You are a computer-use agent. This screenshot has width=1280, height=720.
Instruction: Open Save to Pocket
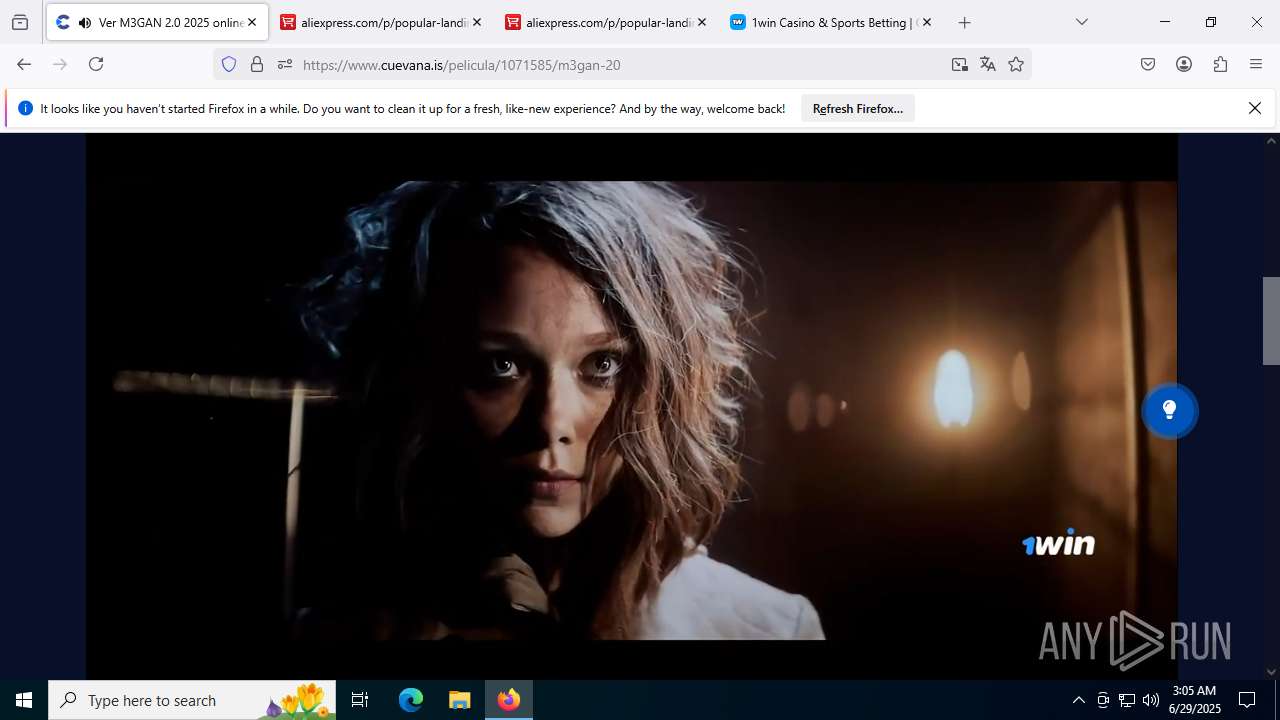click(x=1148, y=64)
